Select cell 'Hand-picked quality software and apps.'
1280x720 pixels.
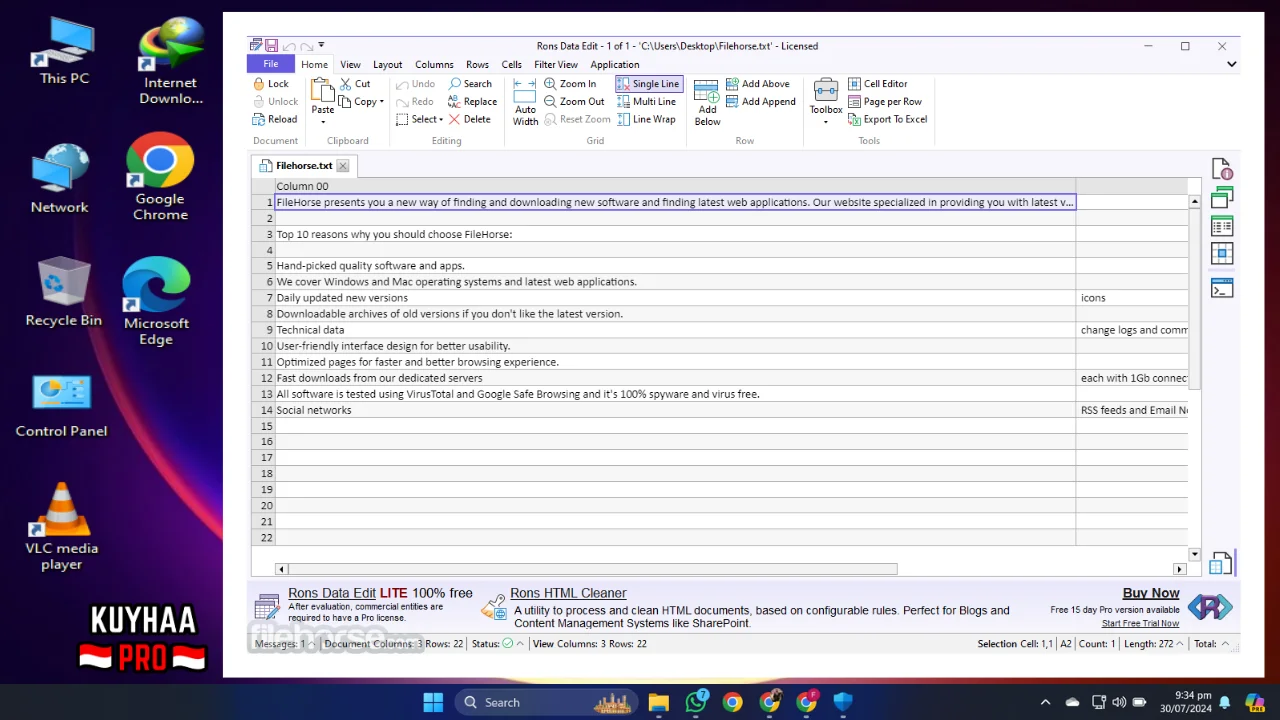[x=675, y=266]
